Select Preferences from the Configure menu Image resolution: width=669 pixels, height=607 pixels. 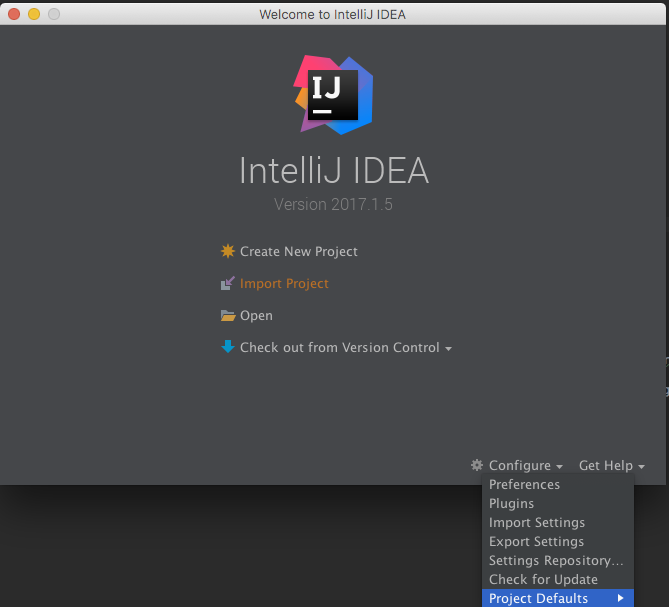[524, 484]
